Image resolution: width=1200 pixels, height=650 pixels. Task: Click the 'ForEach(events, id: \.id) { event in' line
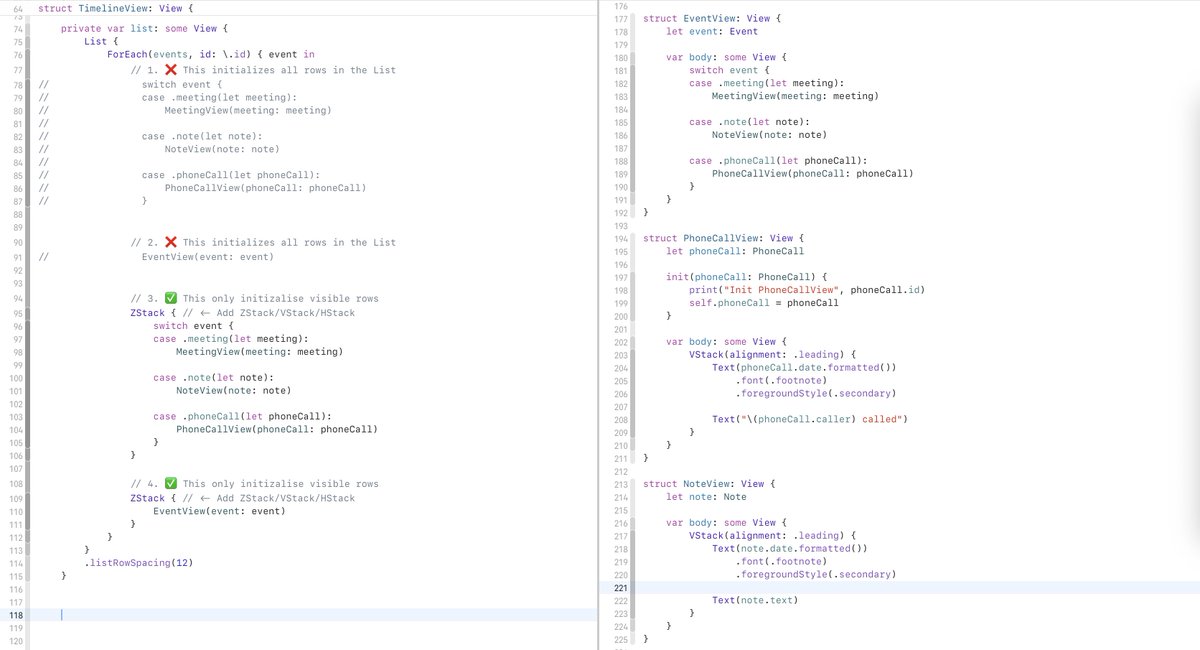(x=211, y=55)
